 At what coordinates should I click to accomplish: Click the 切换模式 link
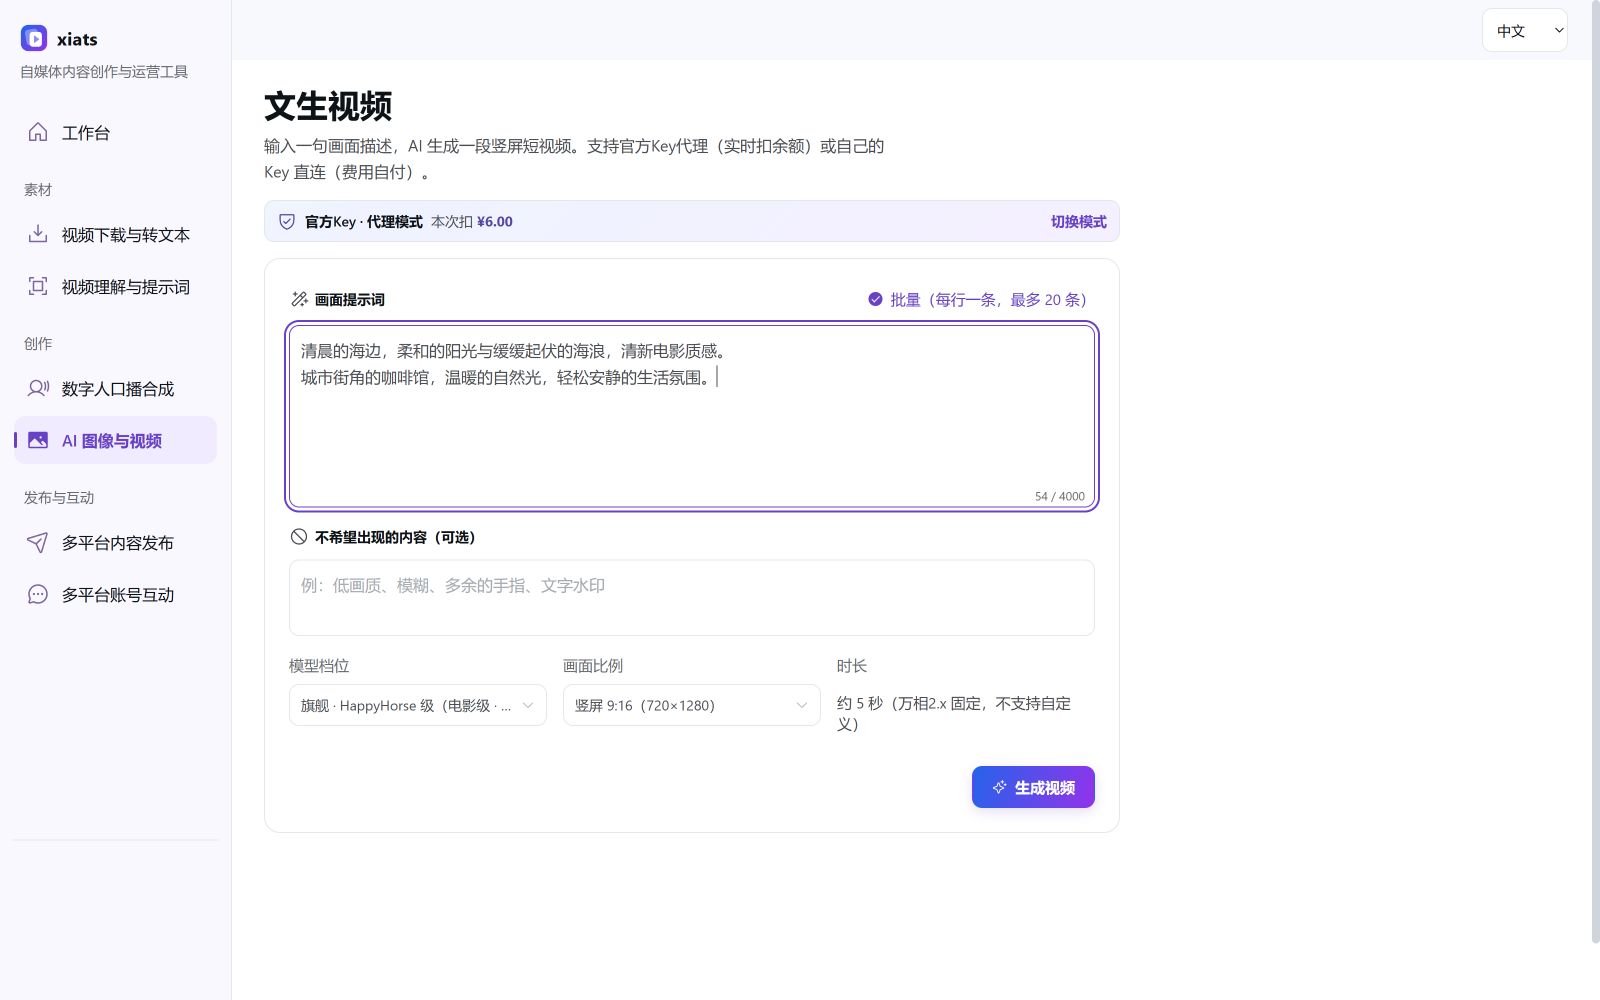(1078, 222)
